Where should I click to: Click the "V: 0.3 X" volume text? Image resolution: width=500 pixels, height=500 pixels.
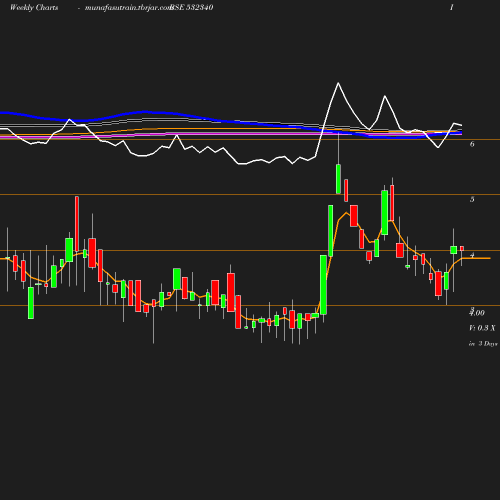tap(482, 328)
